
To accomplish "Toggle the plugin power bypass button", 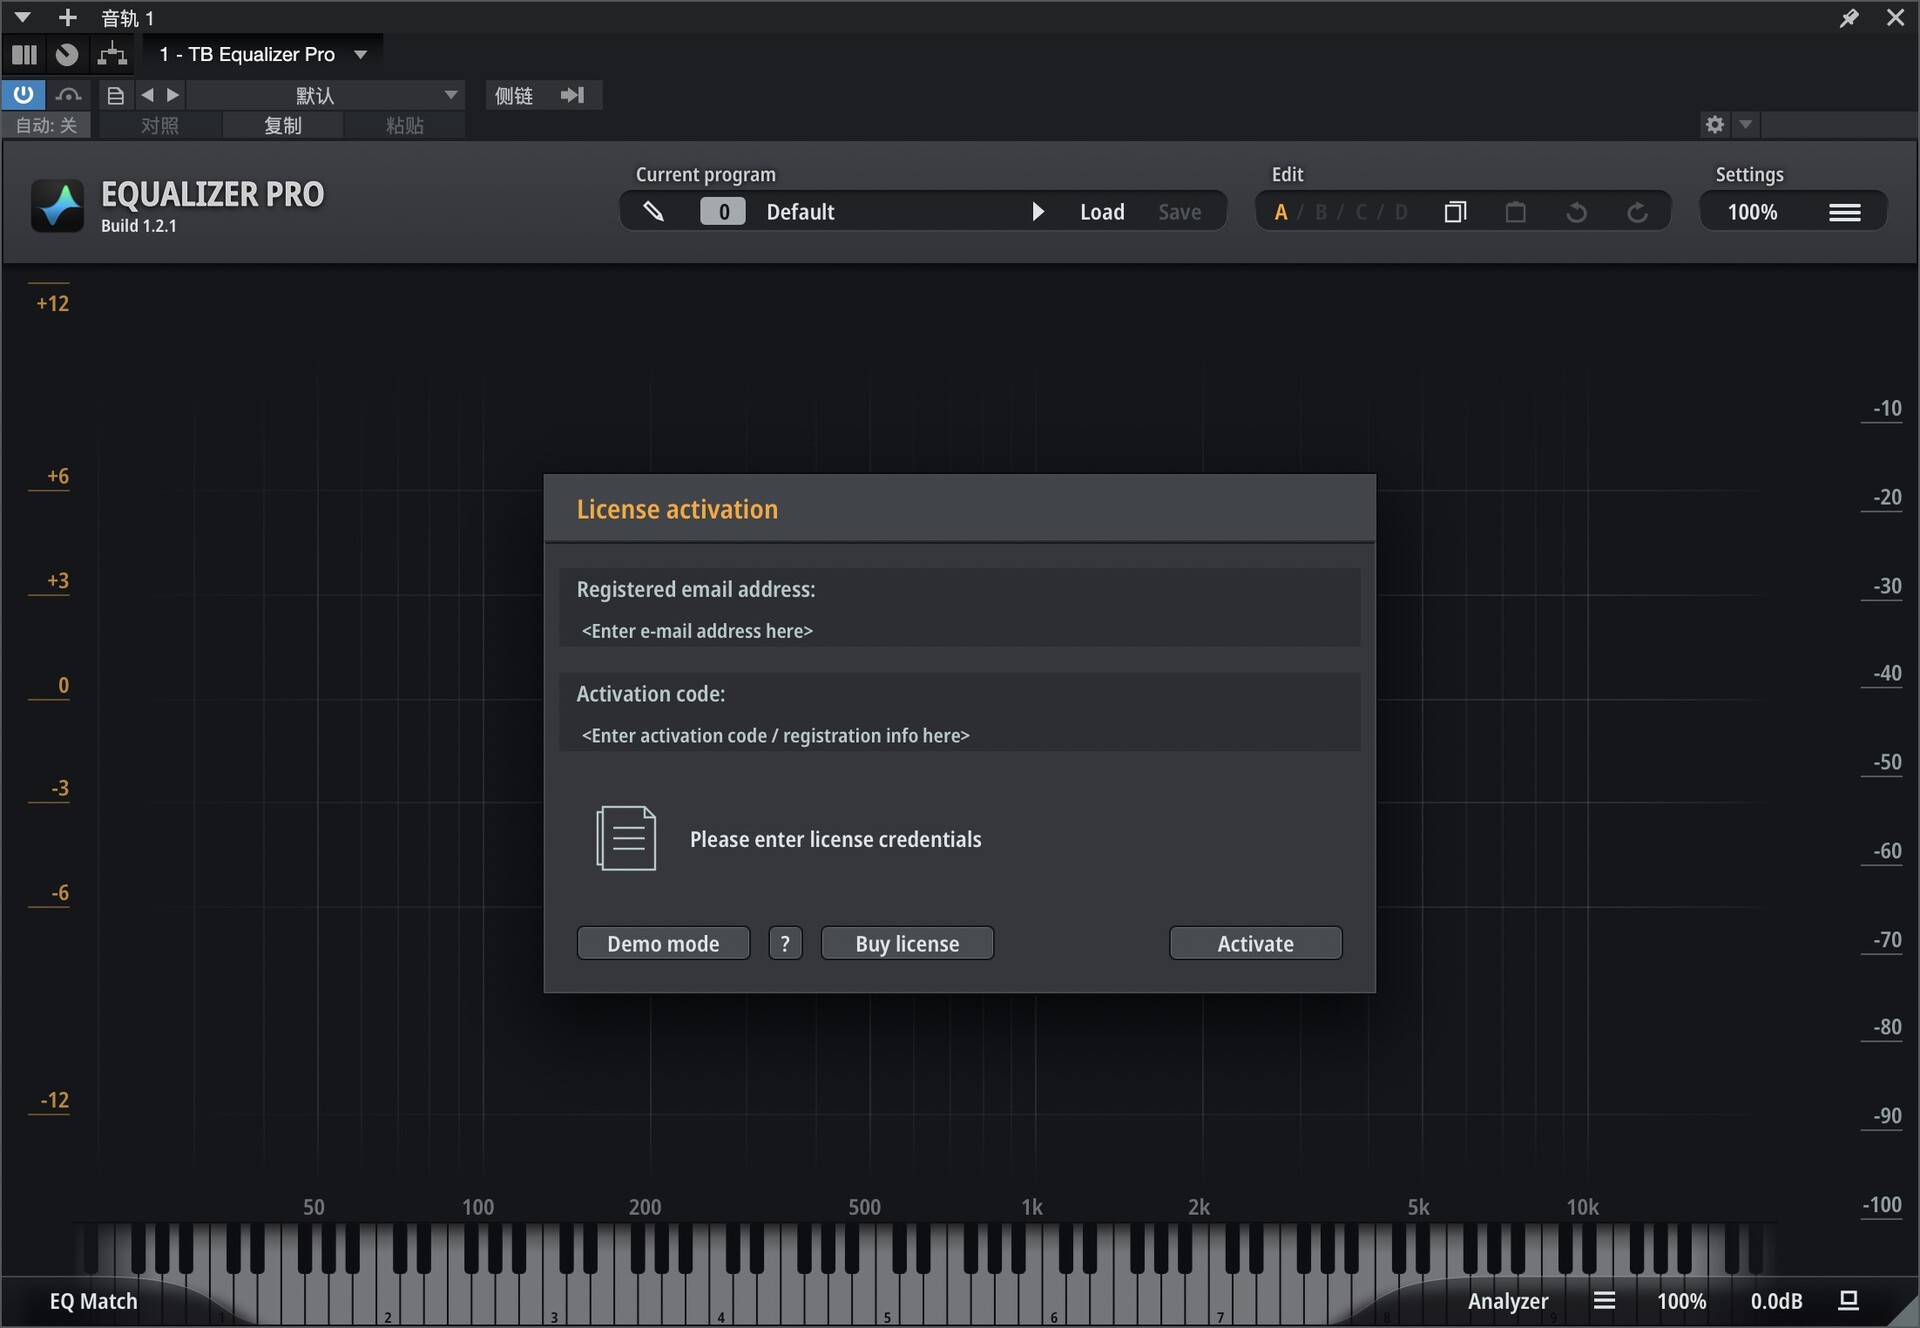I will [23, 95].
